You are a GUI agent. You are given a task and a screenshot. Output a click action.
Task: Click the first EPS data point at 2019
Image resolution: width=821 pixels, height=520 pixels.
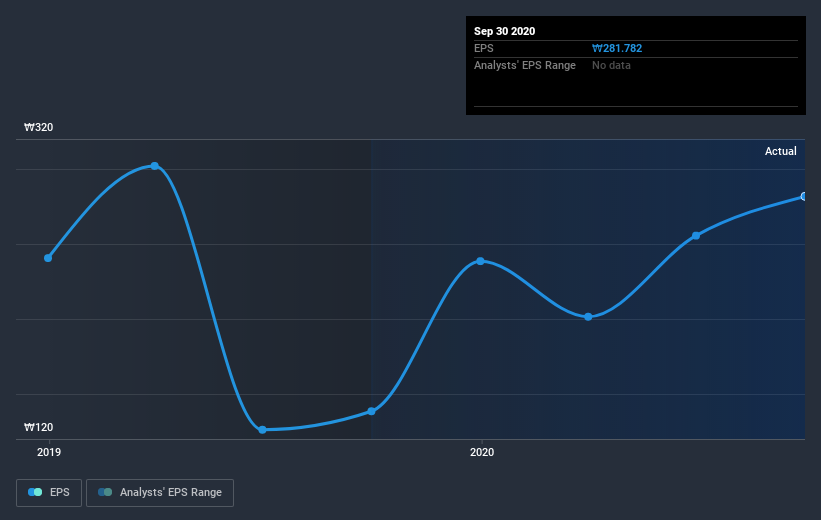[x=48, y=258]
